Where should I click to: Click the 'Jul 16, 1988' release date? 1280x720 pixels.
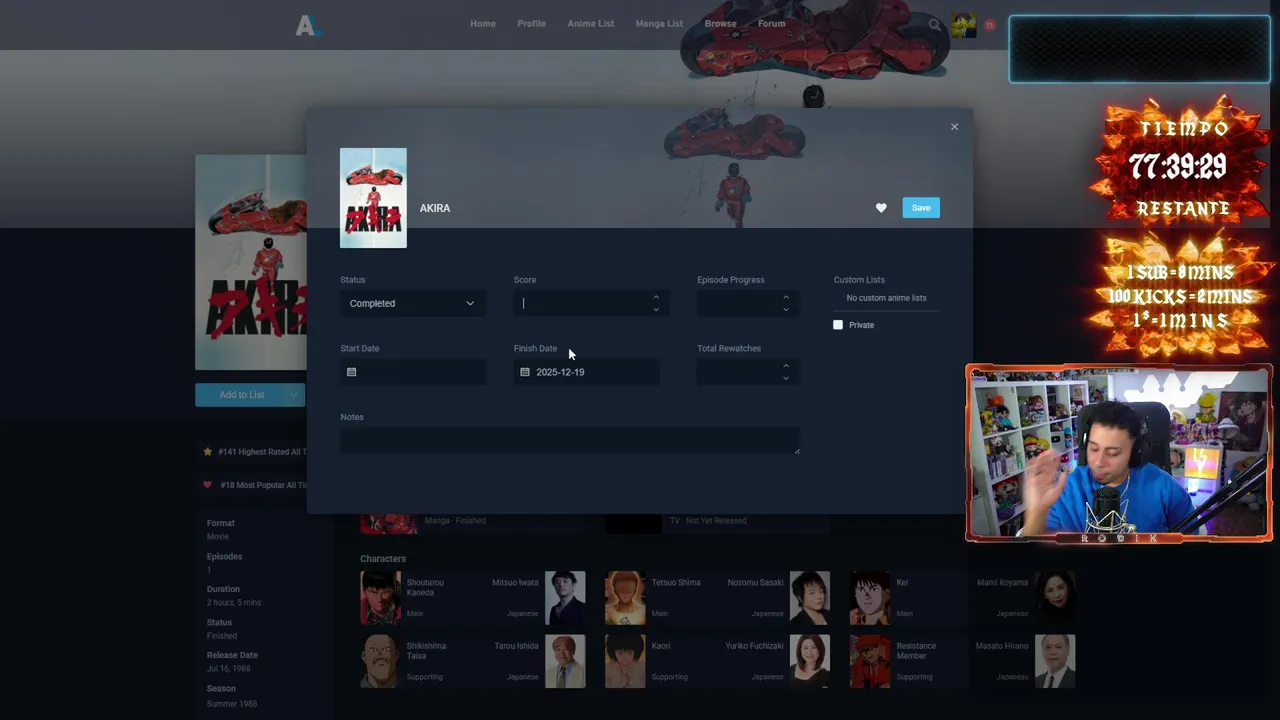(x=228, y=669)
